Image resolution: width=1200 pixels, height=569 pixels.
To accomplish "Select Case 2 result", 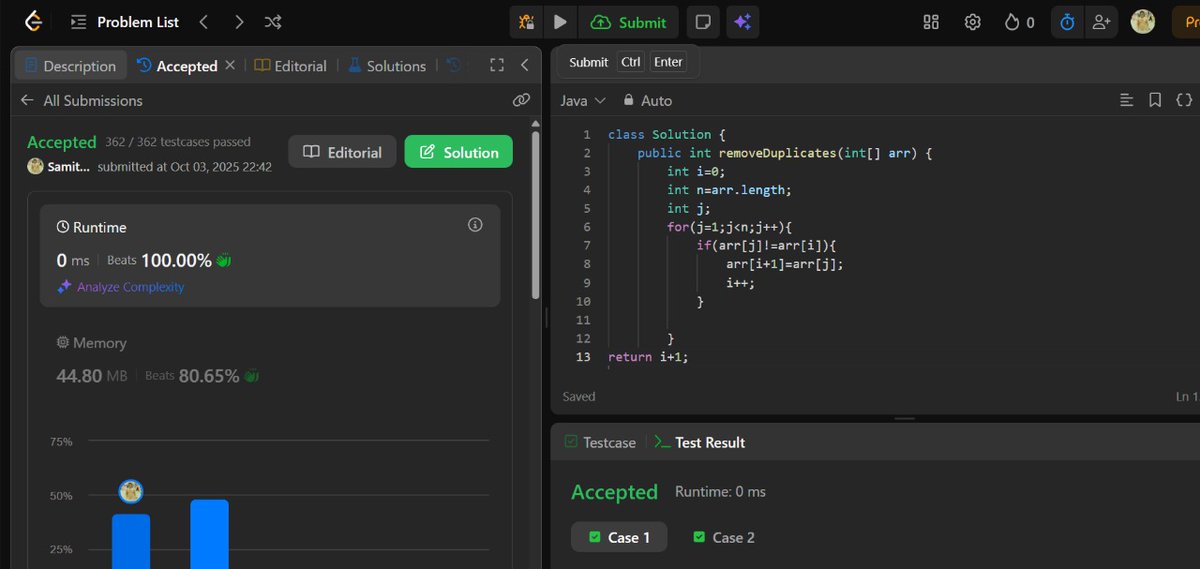I will click(724, 537).
